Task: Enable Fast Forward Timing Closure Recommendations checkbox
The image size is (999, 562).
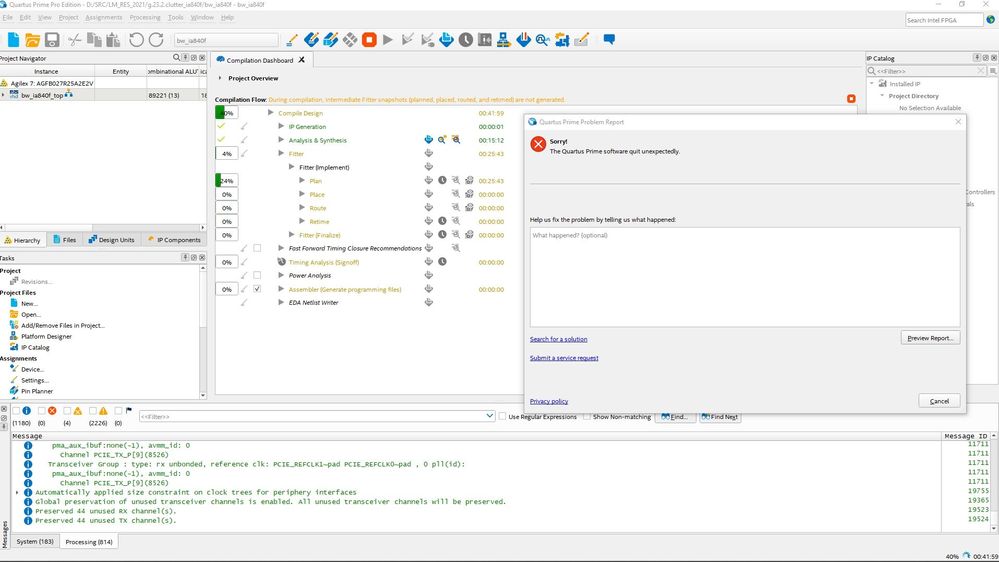Action: 257,248
